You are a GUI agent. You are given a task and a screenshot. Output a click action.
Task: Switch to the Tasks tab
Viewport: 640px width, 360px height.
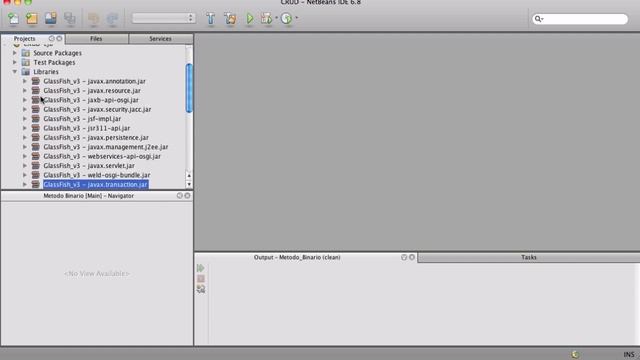[529, 258]
